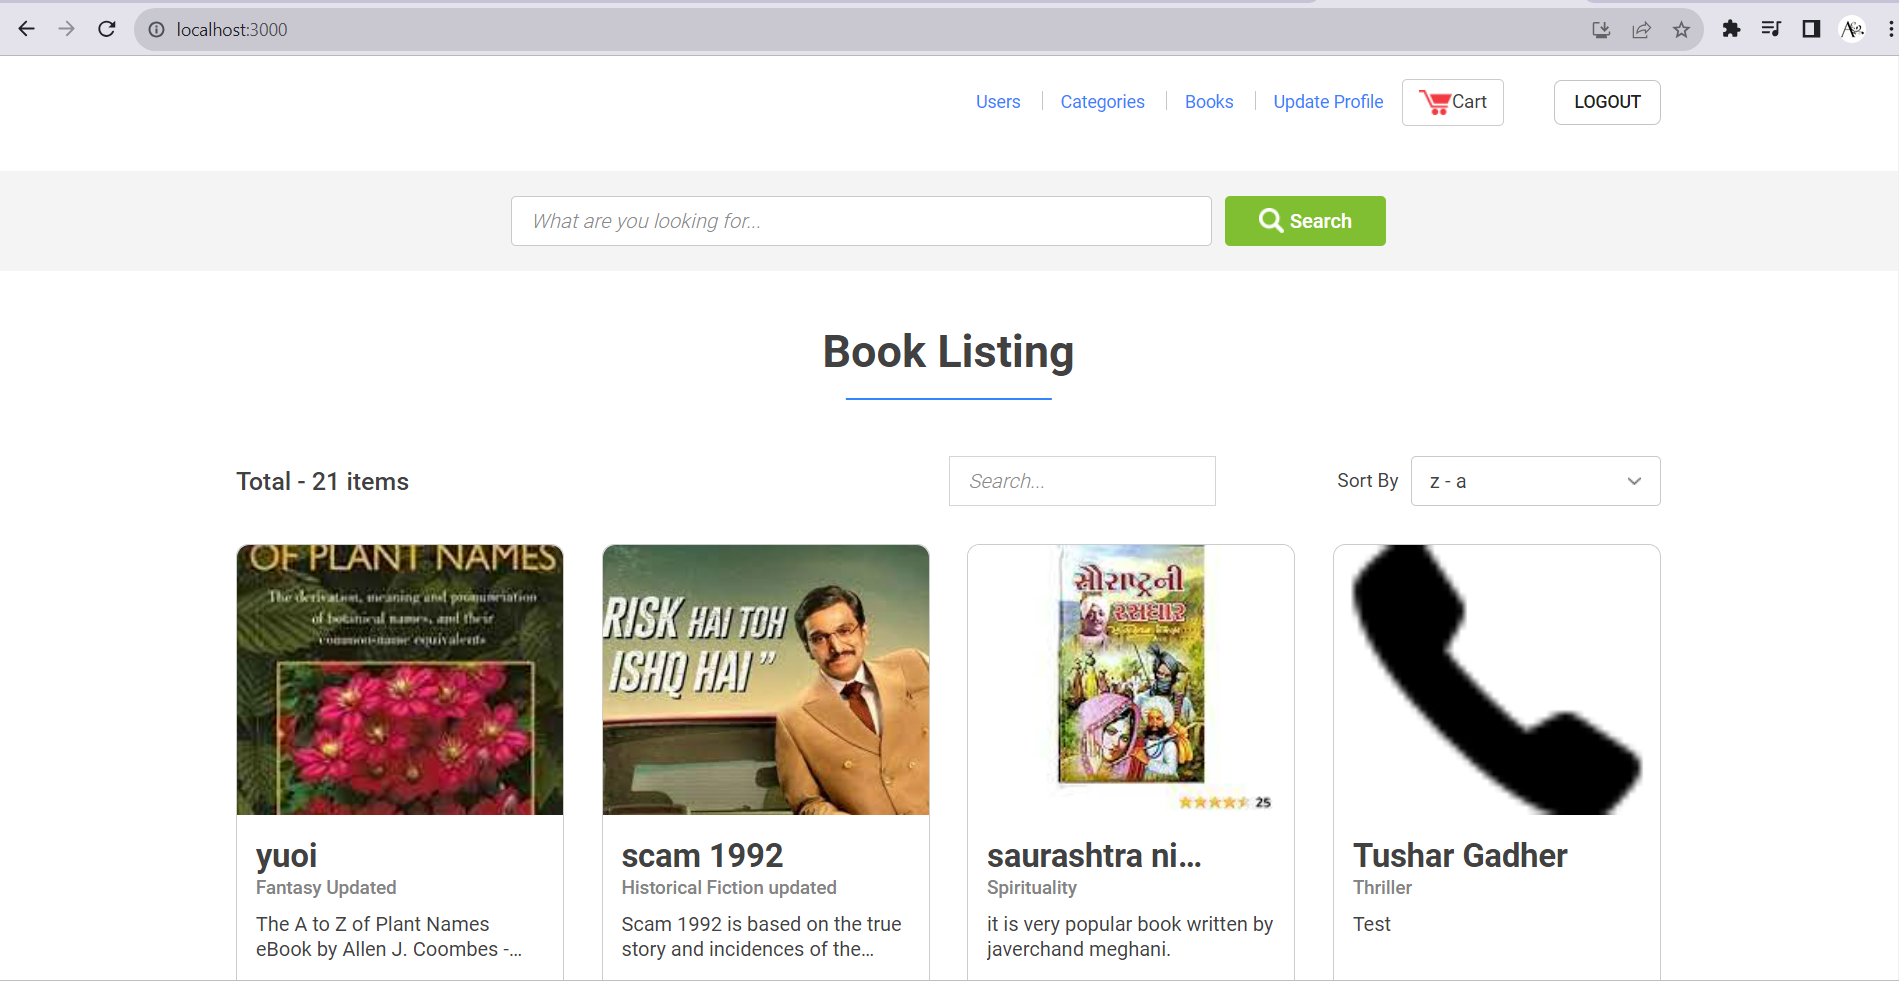Open the browser extensions puzzle icon
The width and height of the screenshot is (1899, 981).
click(x=1731, y=29)
